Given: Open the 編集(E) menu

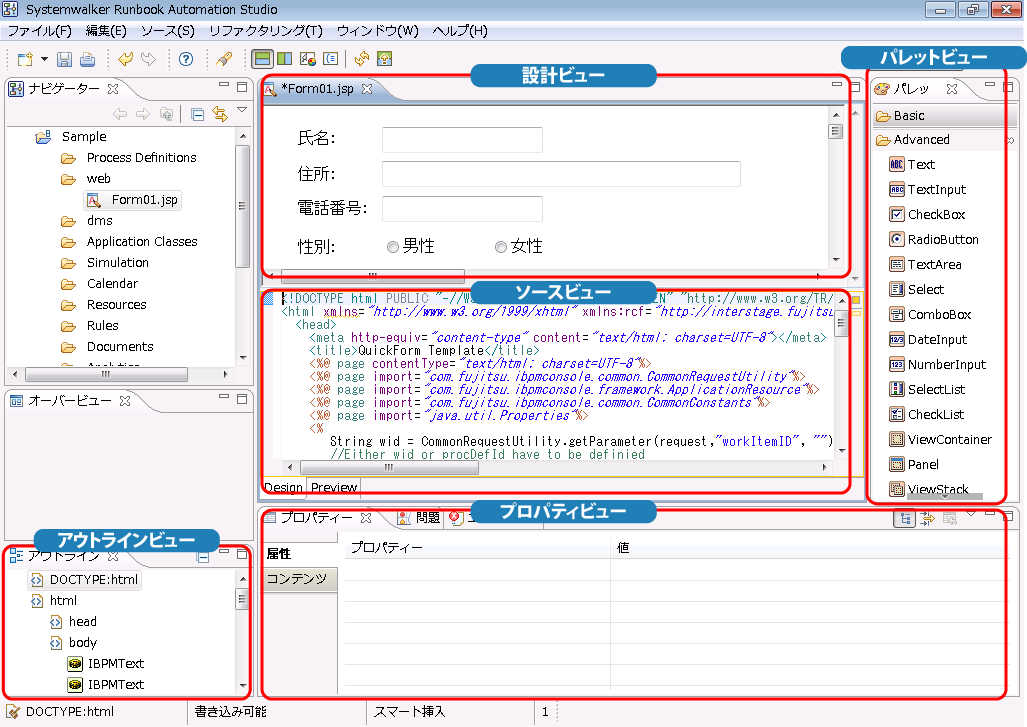Looking at the screenshot, I should (x=106, y=31).
